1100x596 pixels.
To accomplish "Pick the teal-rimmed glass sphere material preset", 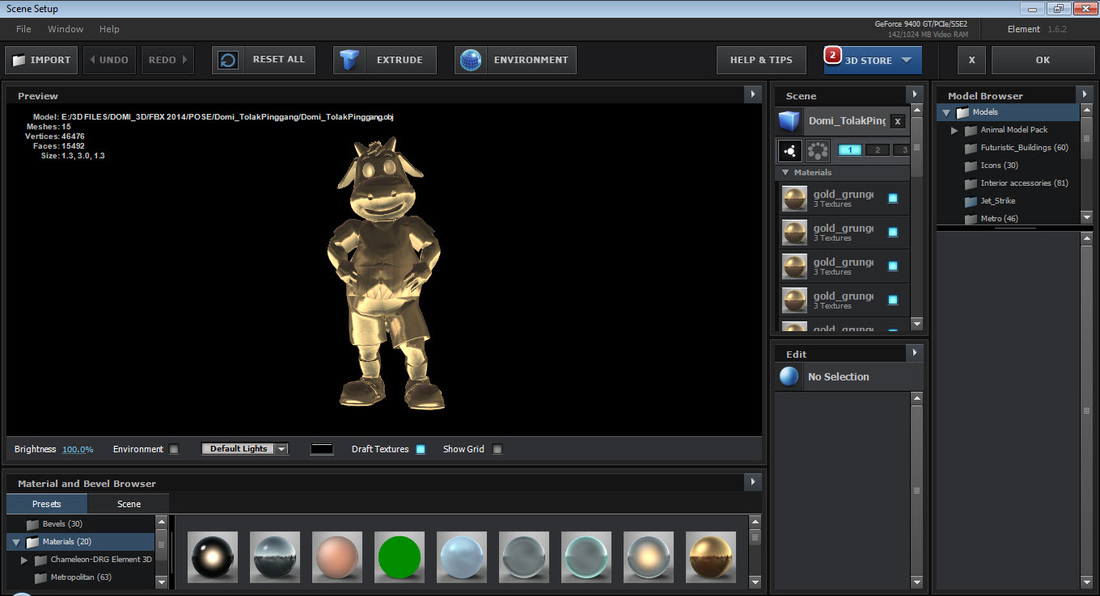I will [586, 557].
